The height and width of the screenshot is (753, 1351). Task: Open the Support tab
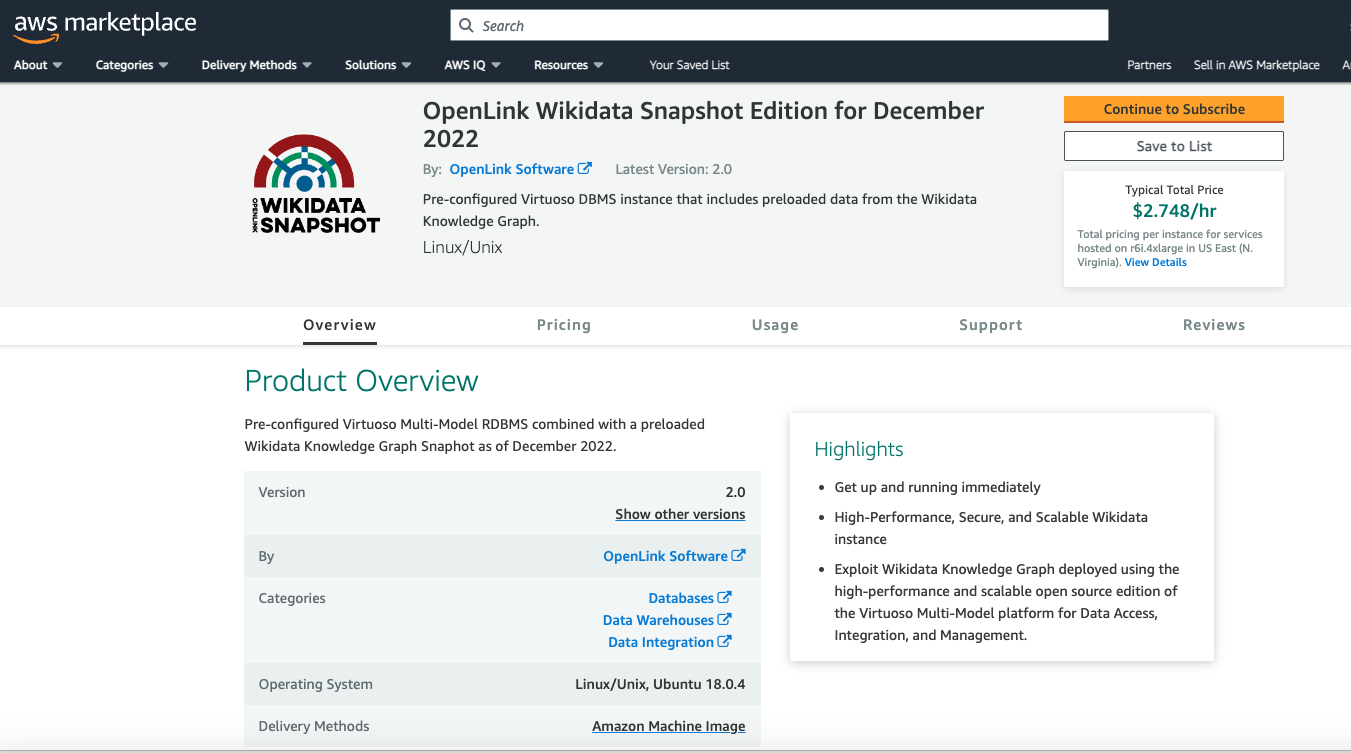coord(991,325)
